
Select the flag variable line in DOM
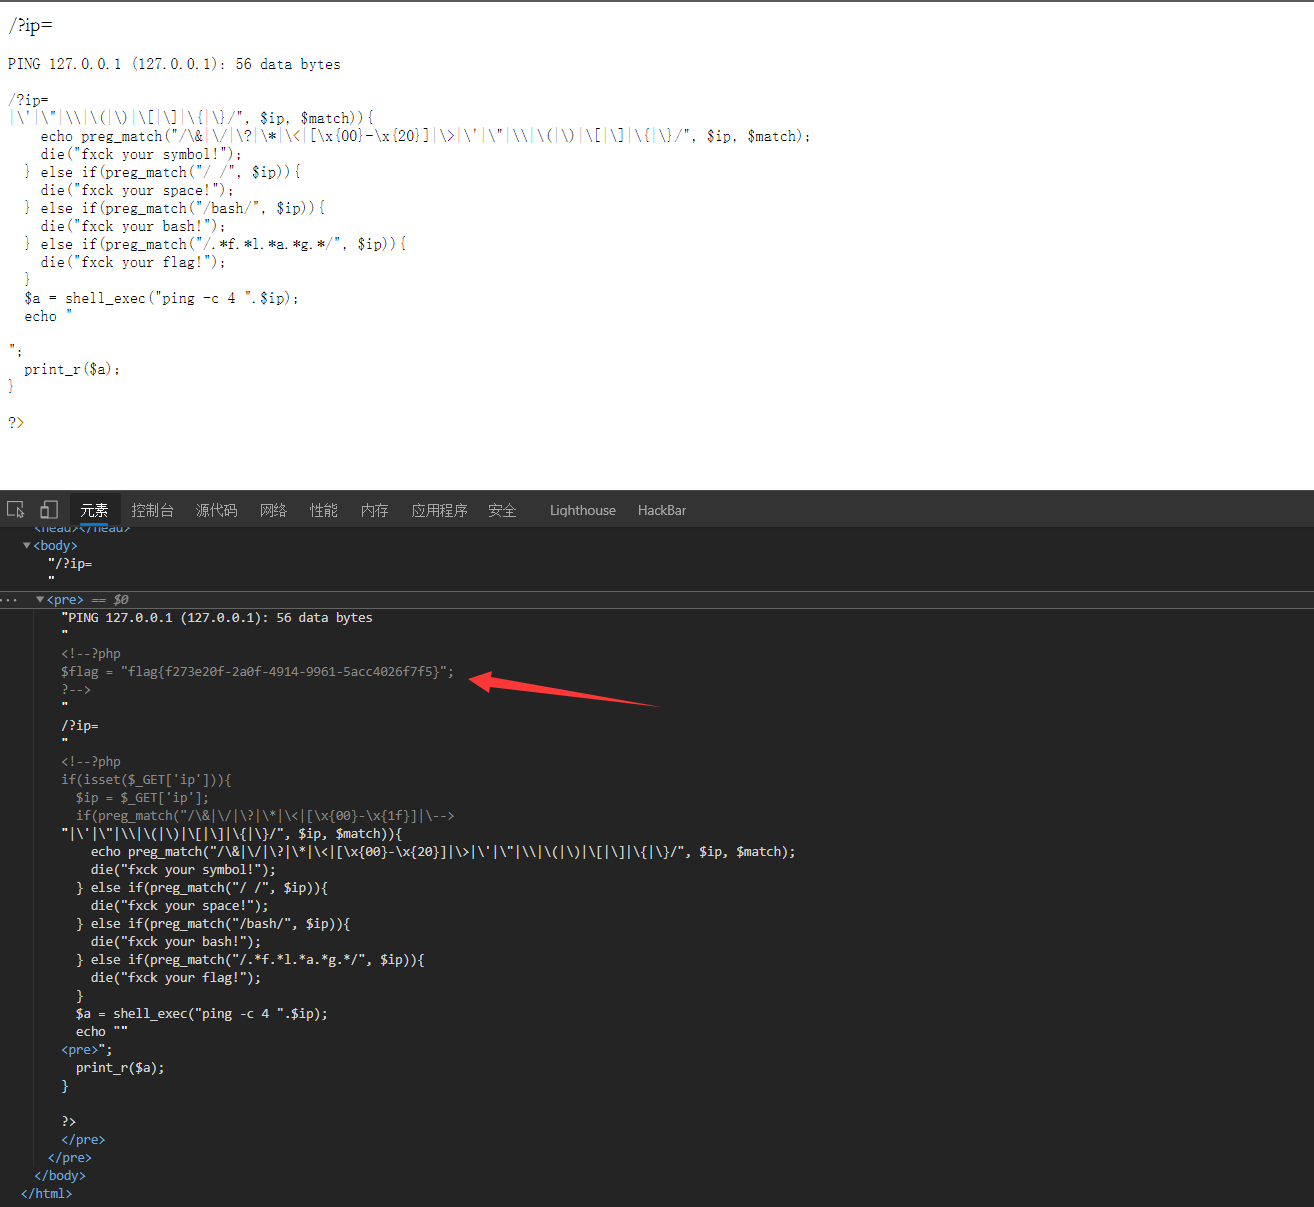[x=257, y=671]
